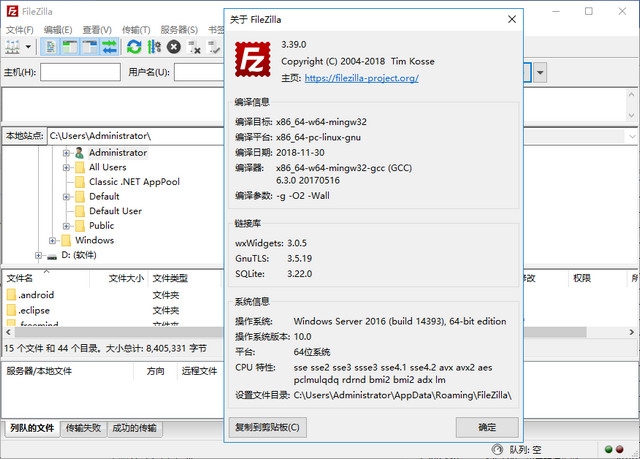Open the Site Manager dropdown arrow
The width and height of the screenshot is (640, 459).
click(x=28, y=47)
